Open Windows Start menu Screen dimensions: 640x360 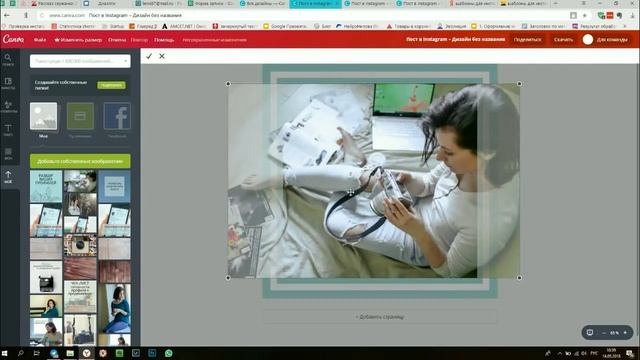[5, 353]
